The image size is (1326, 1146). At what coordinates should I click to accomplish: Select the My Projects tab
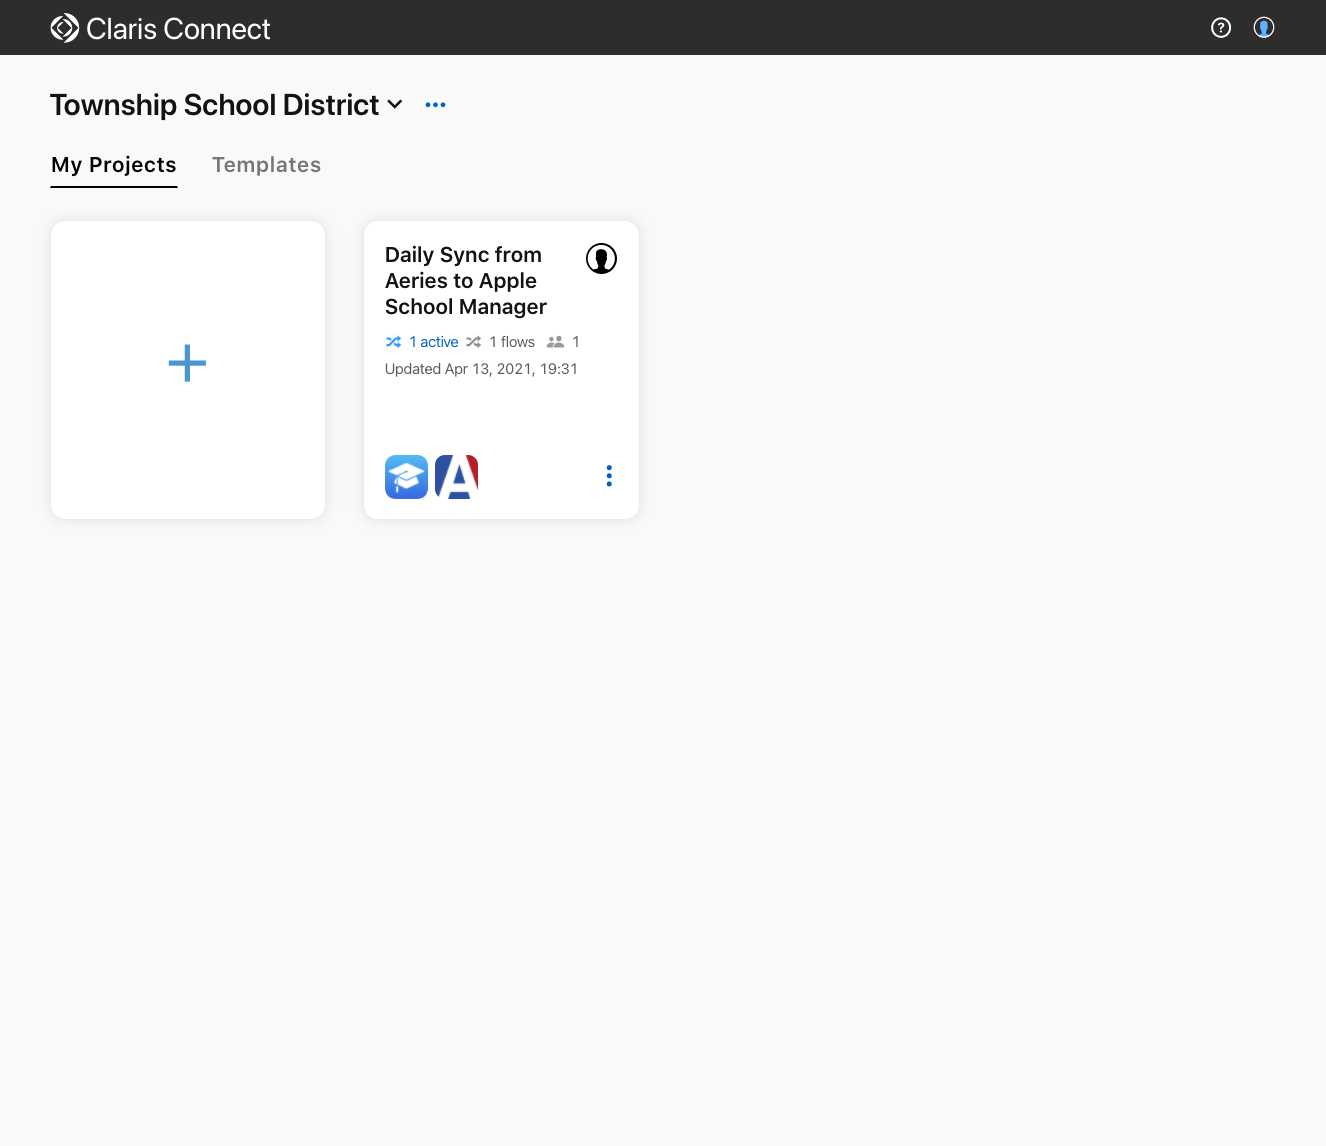[x=113, y=164]
